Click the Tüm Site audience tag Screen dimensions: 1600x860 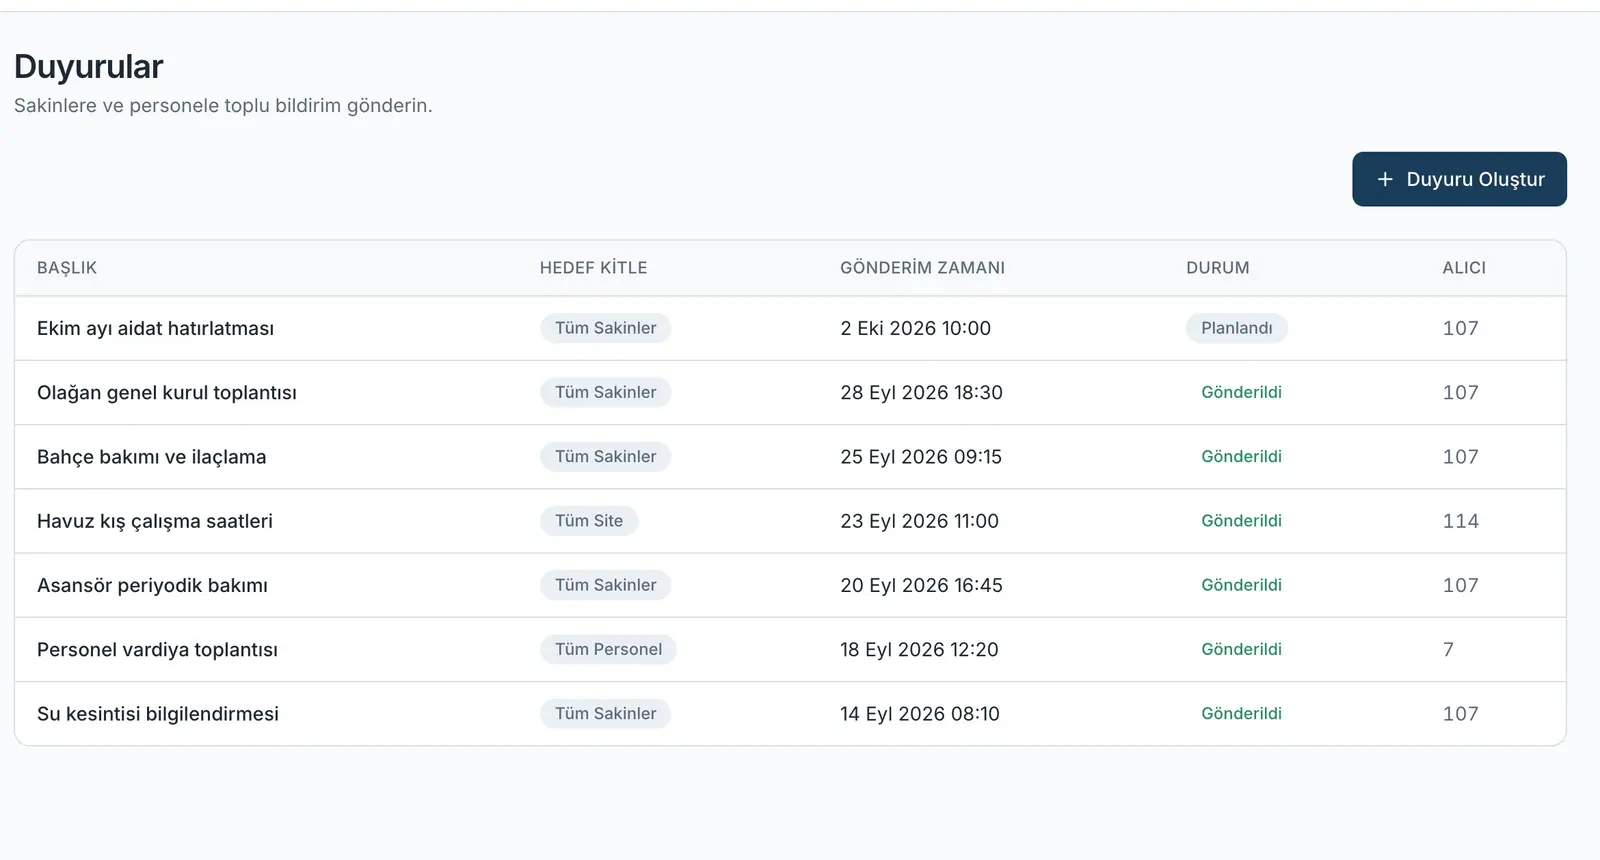589,521
